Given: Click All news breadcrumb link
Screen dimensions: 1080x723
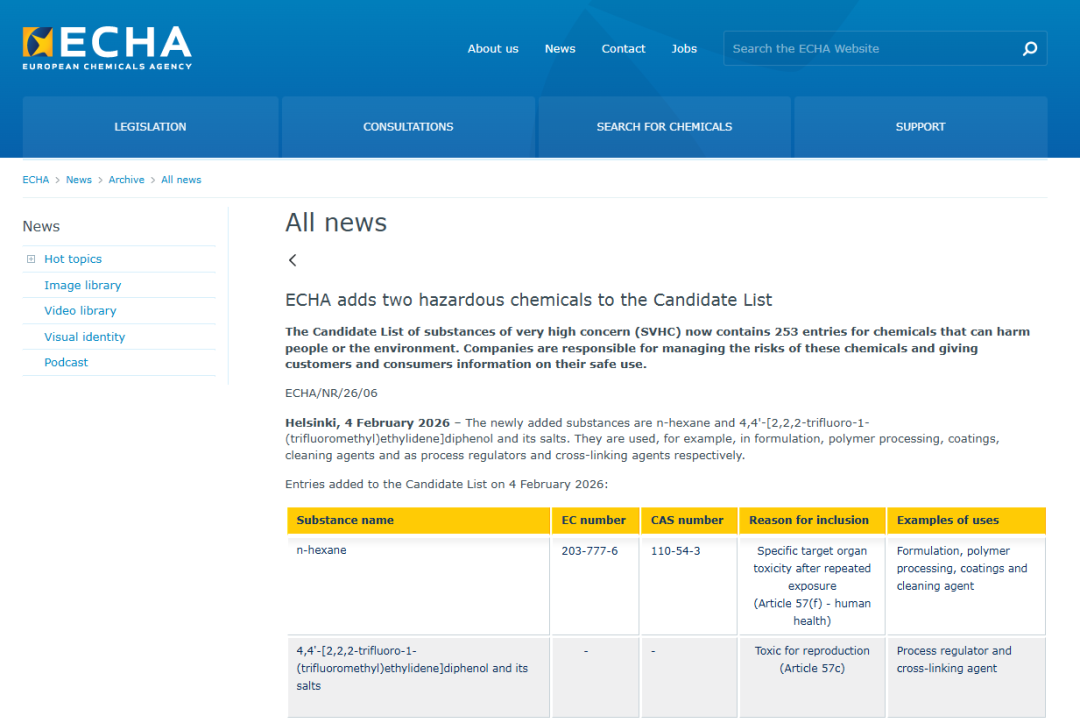Looking at the screenshot, I should point(181,180).
